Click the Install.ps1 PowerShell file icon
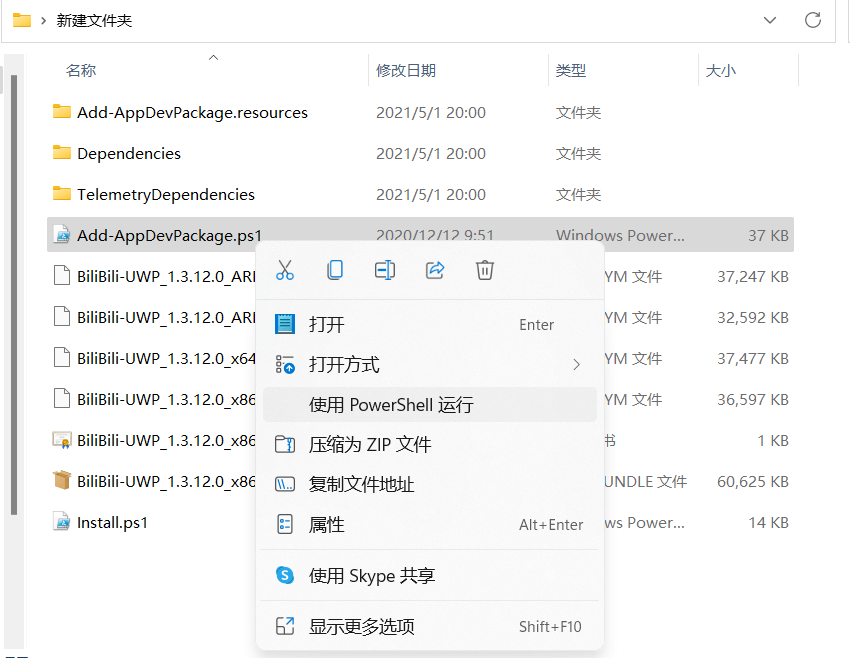The width and height of the screenshot is (850, 658). 62,522
